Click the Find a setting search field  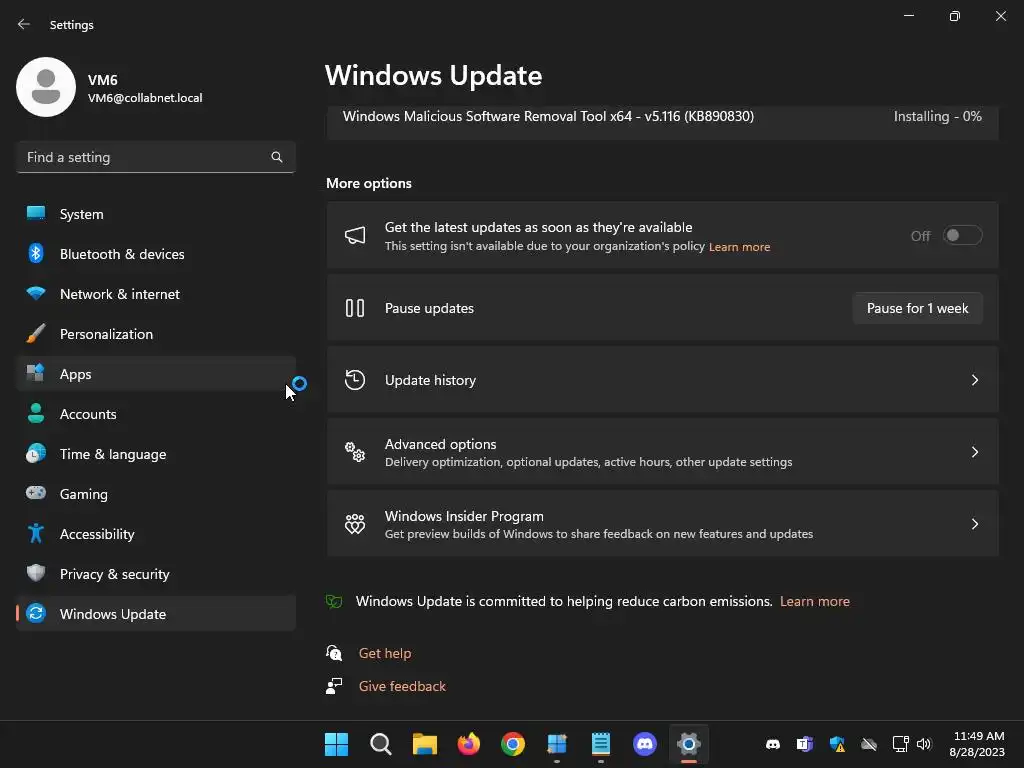point(156,157)
